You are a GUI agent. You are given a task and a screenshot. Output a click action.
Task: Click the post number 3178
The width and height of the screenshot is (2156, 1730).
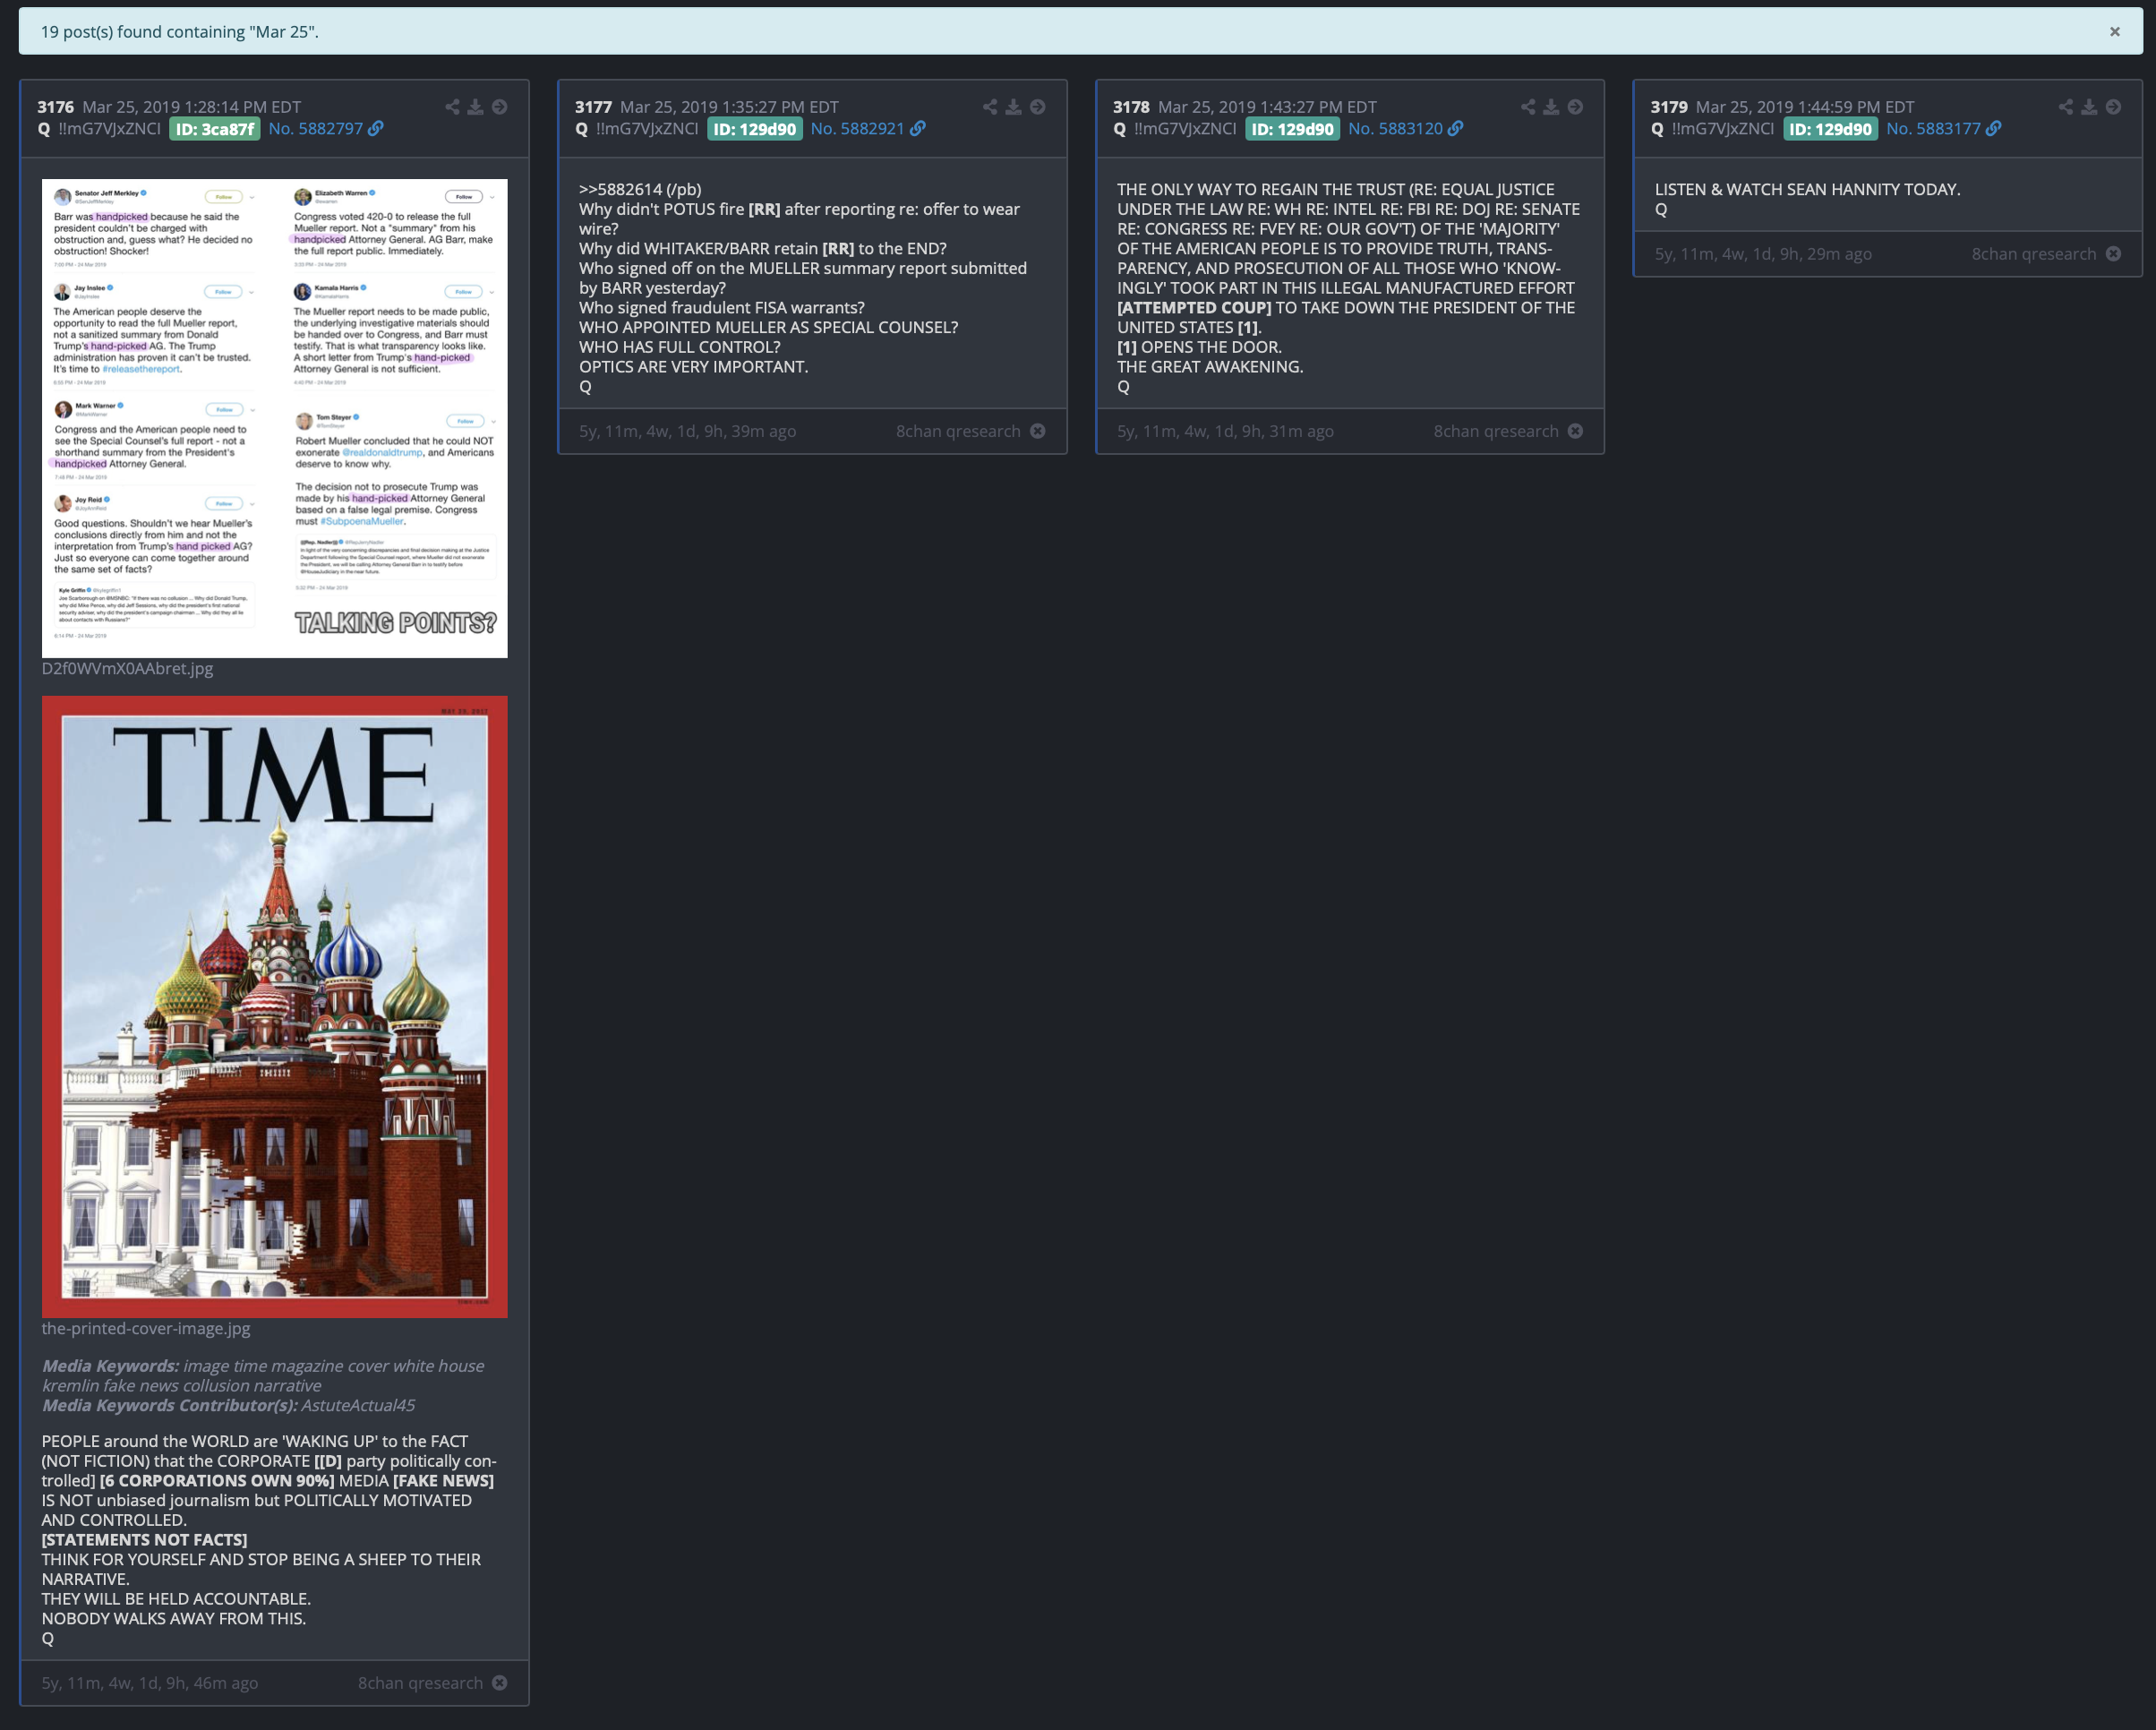point(1131,107)
